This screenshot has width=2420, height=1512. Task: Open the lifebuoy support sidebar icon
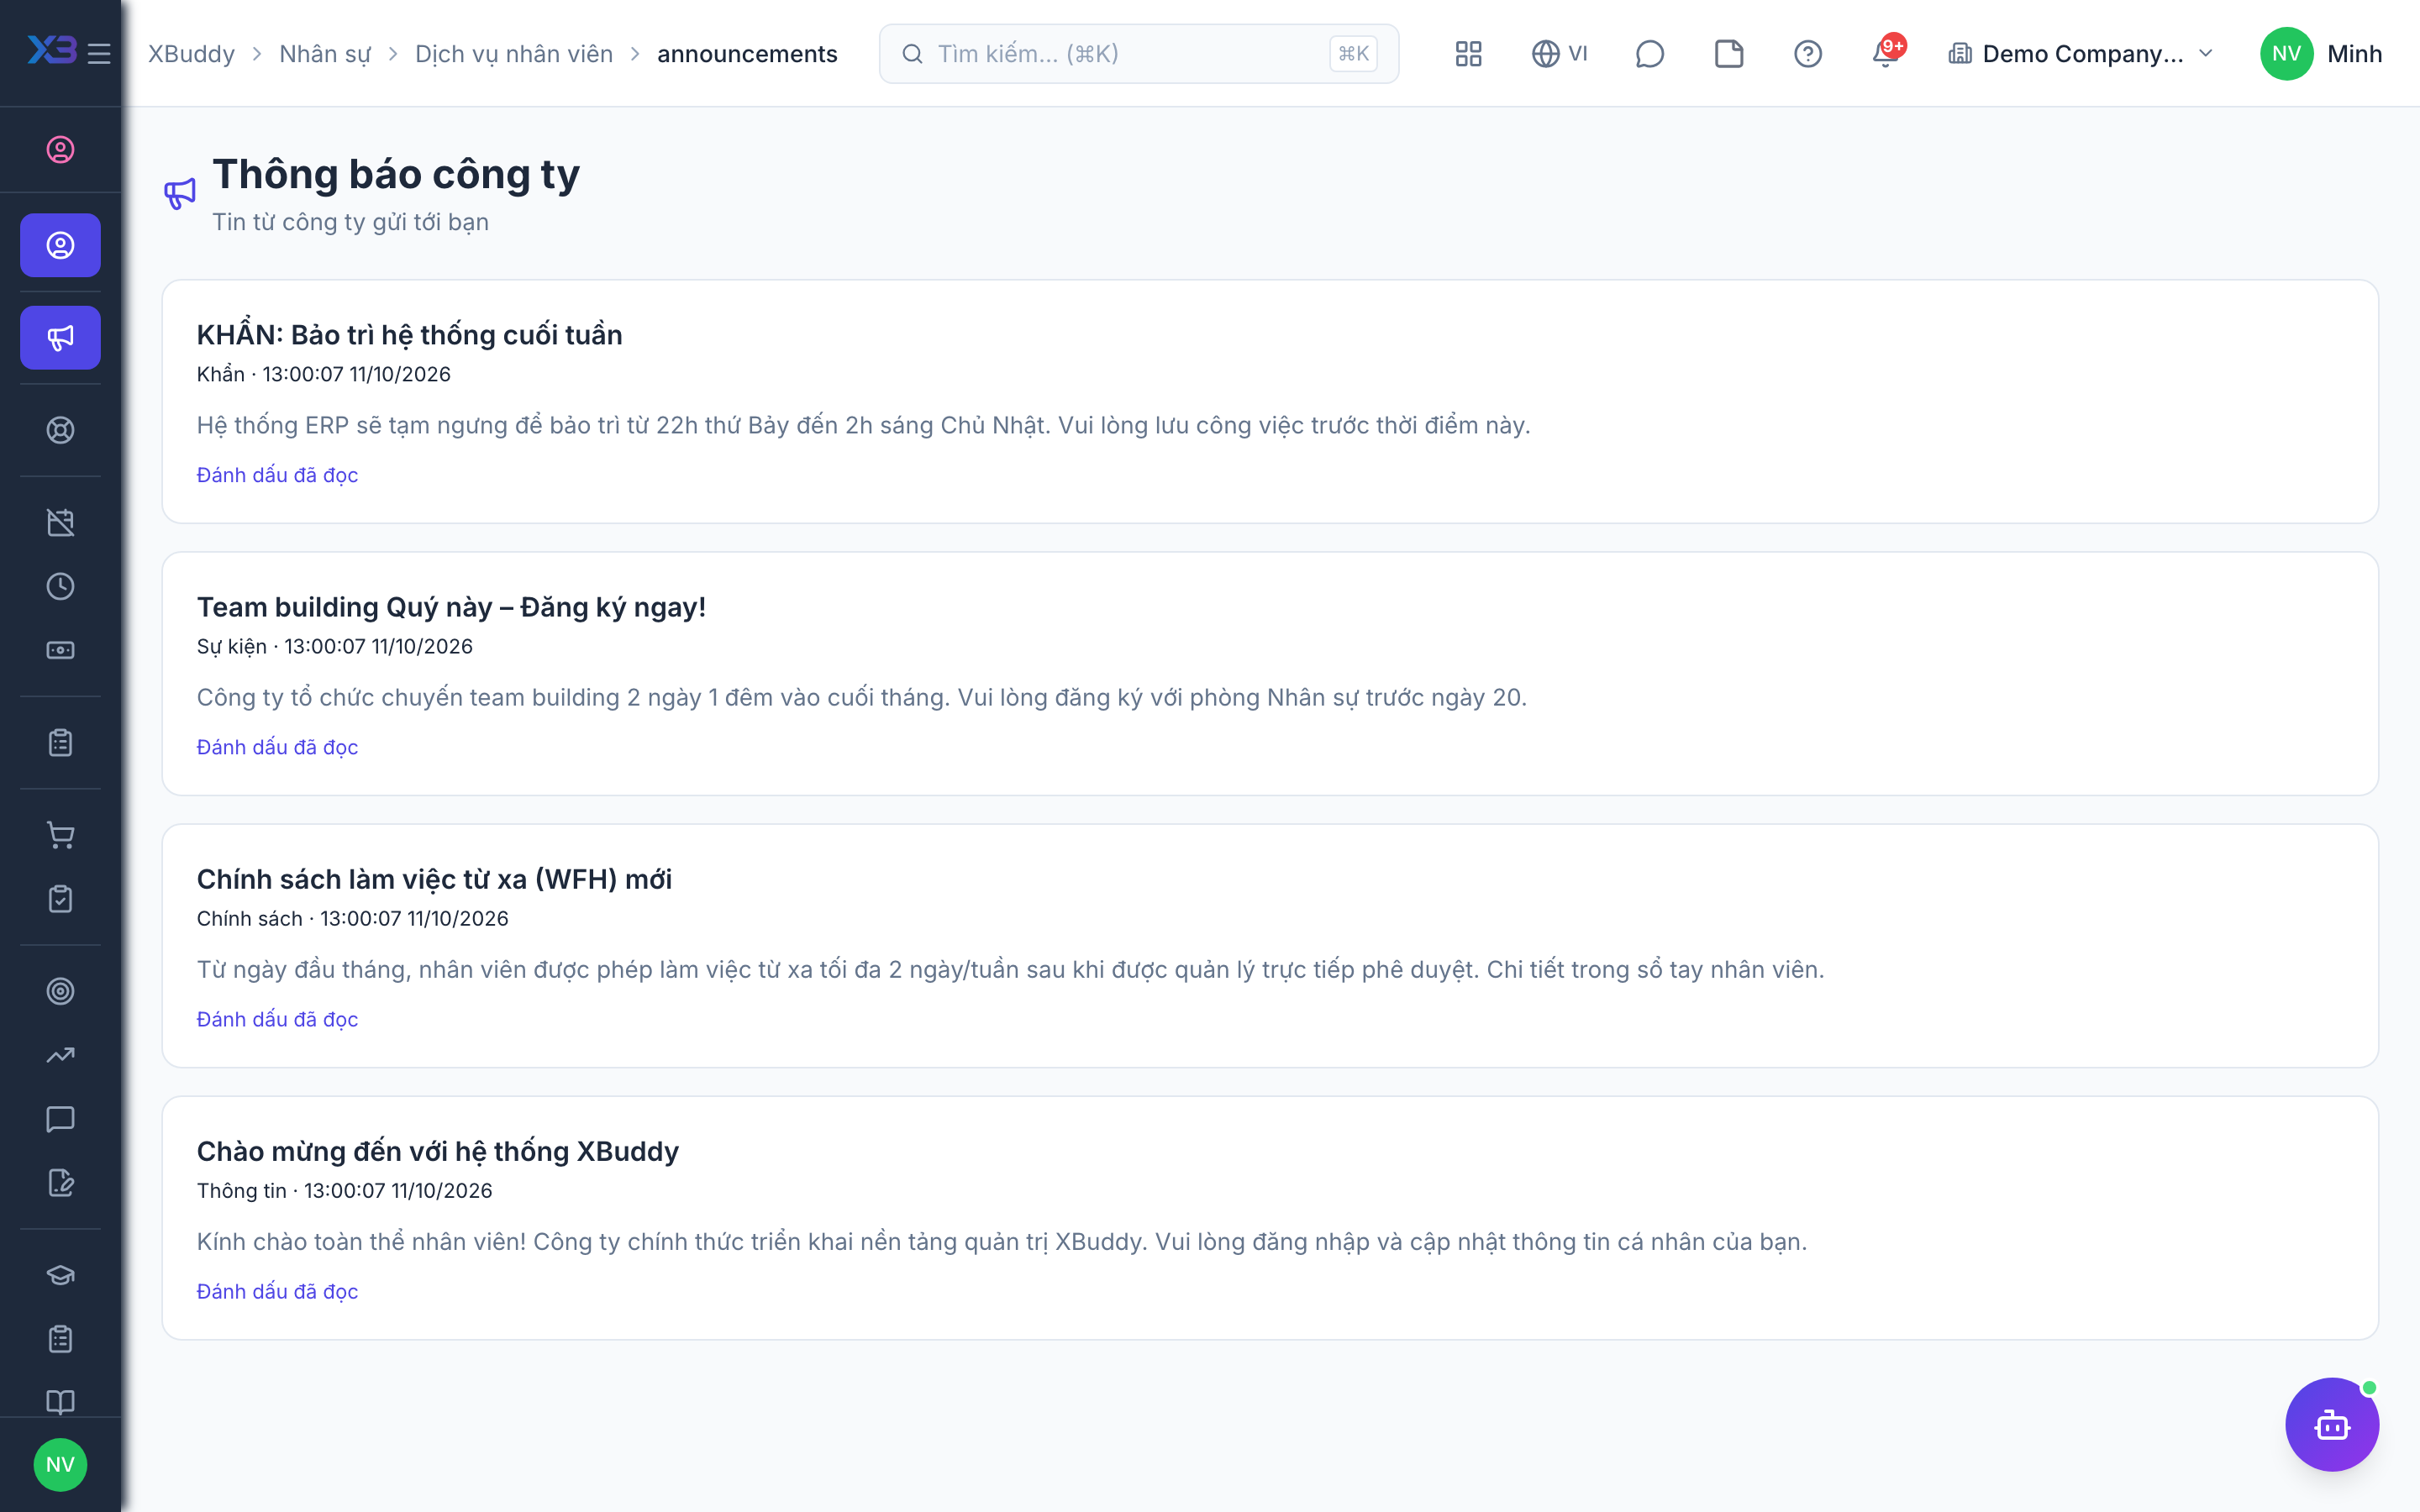click(60, 429)
